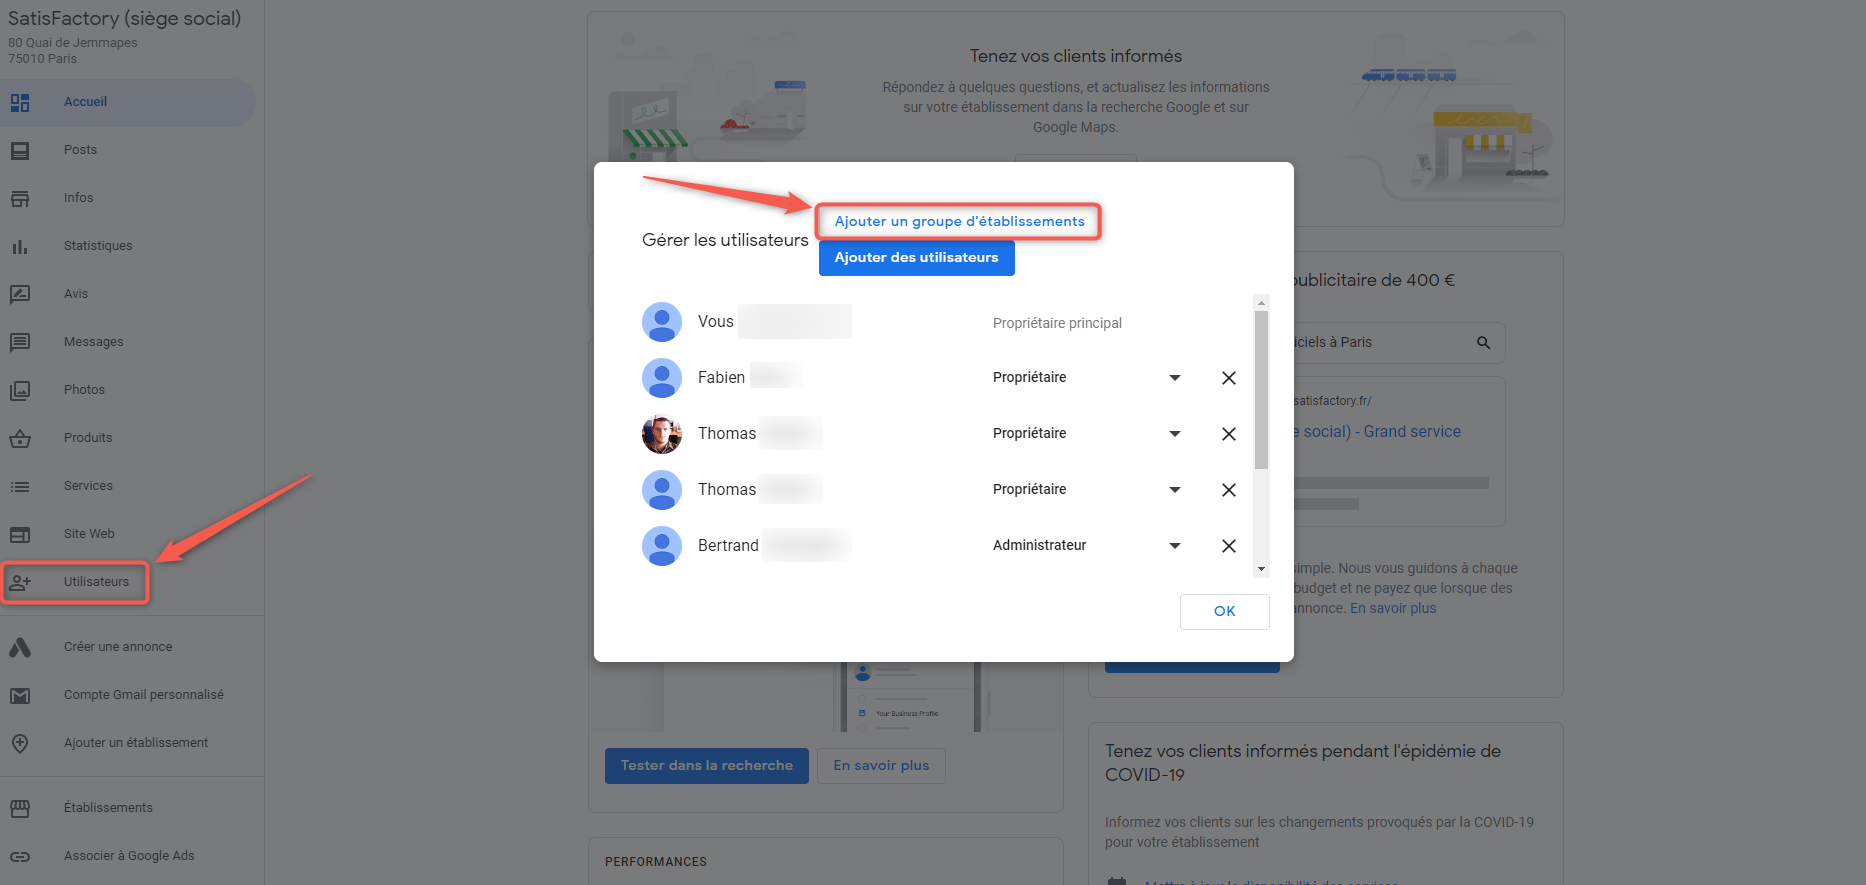This screenshot has width=1866, height=885.
Task: Remove Bertrand with the X button
Action: point(1229,546)
